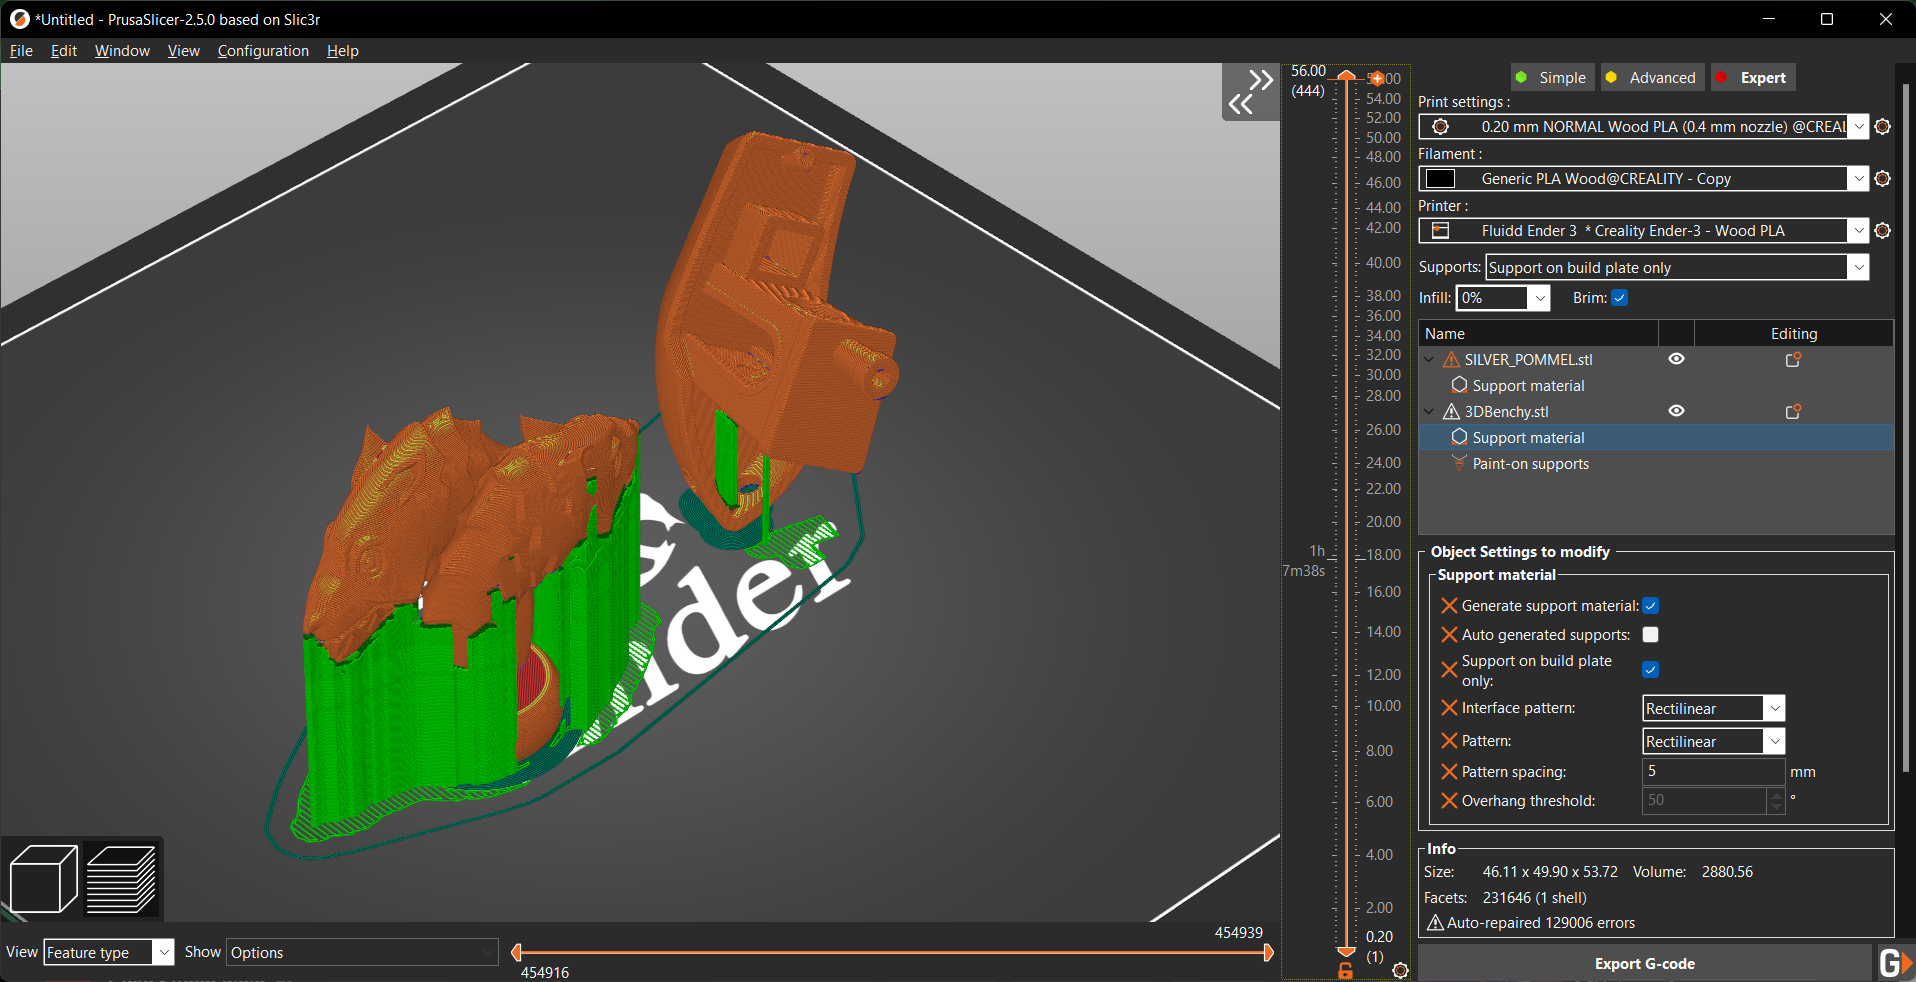Open the Pattern Rectilinear dropdown
Image resolution: width=1916 pixels, height=982 pixels.
click(1775, 742)
